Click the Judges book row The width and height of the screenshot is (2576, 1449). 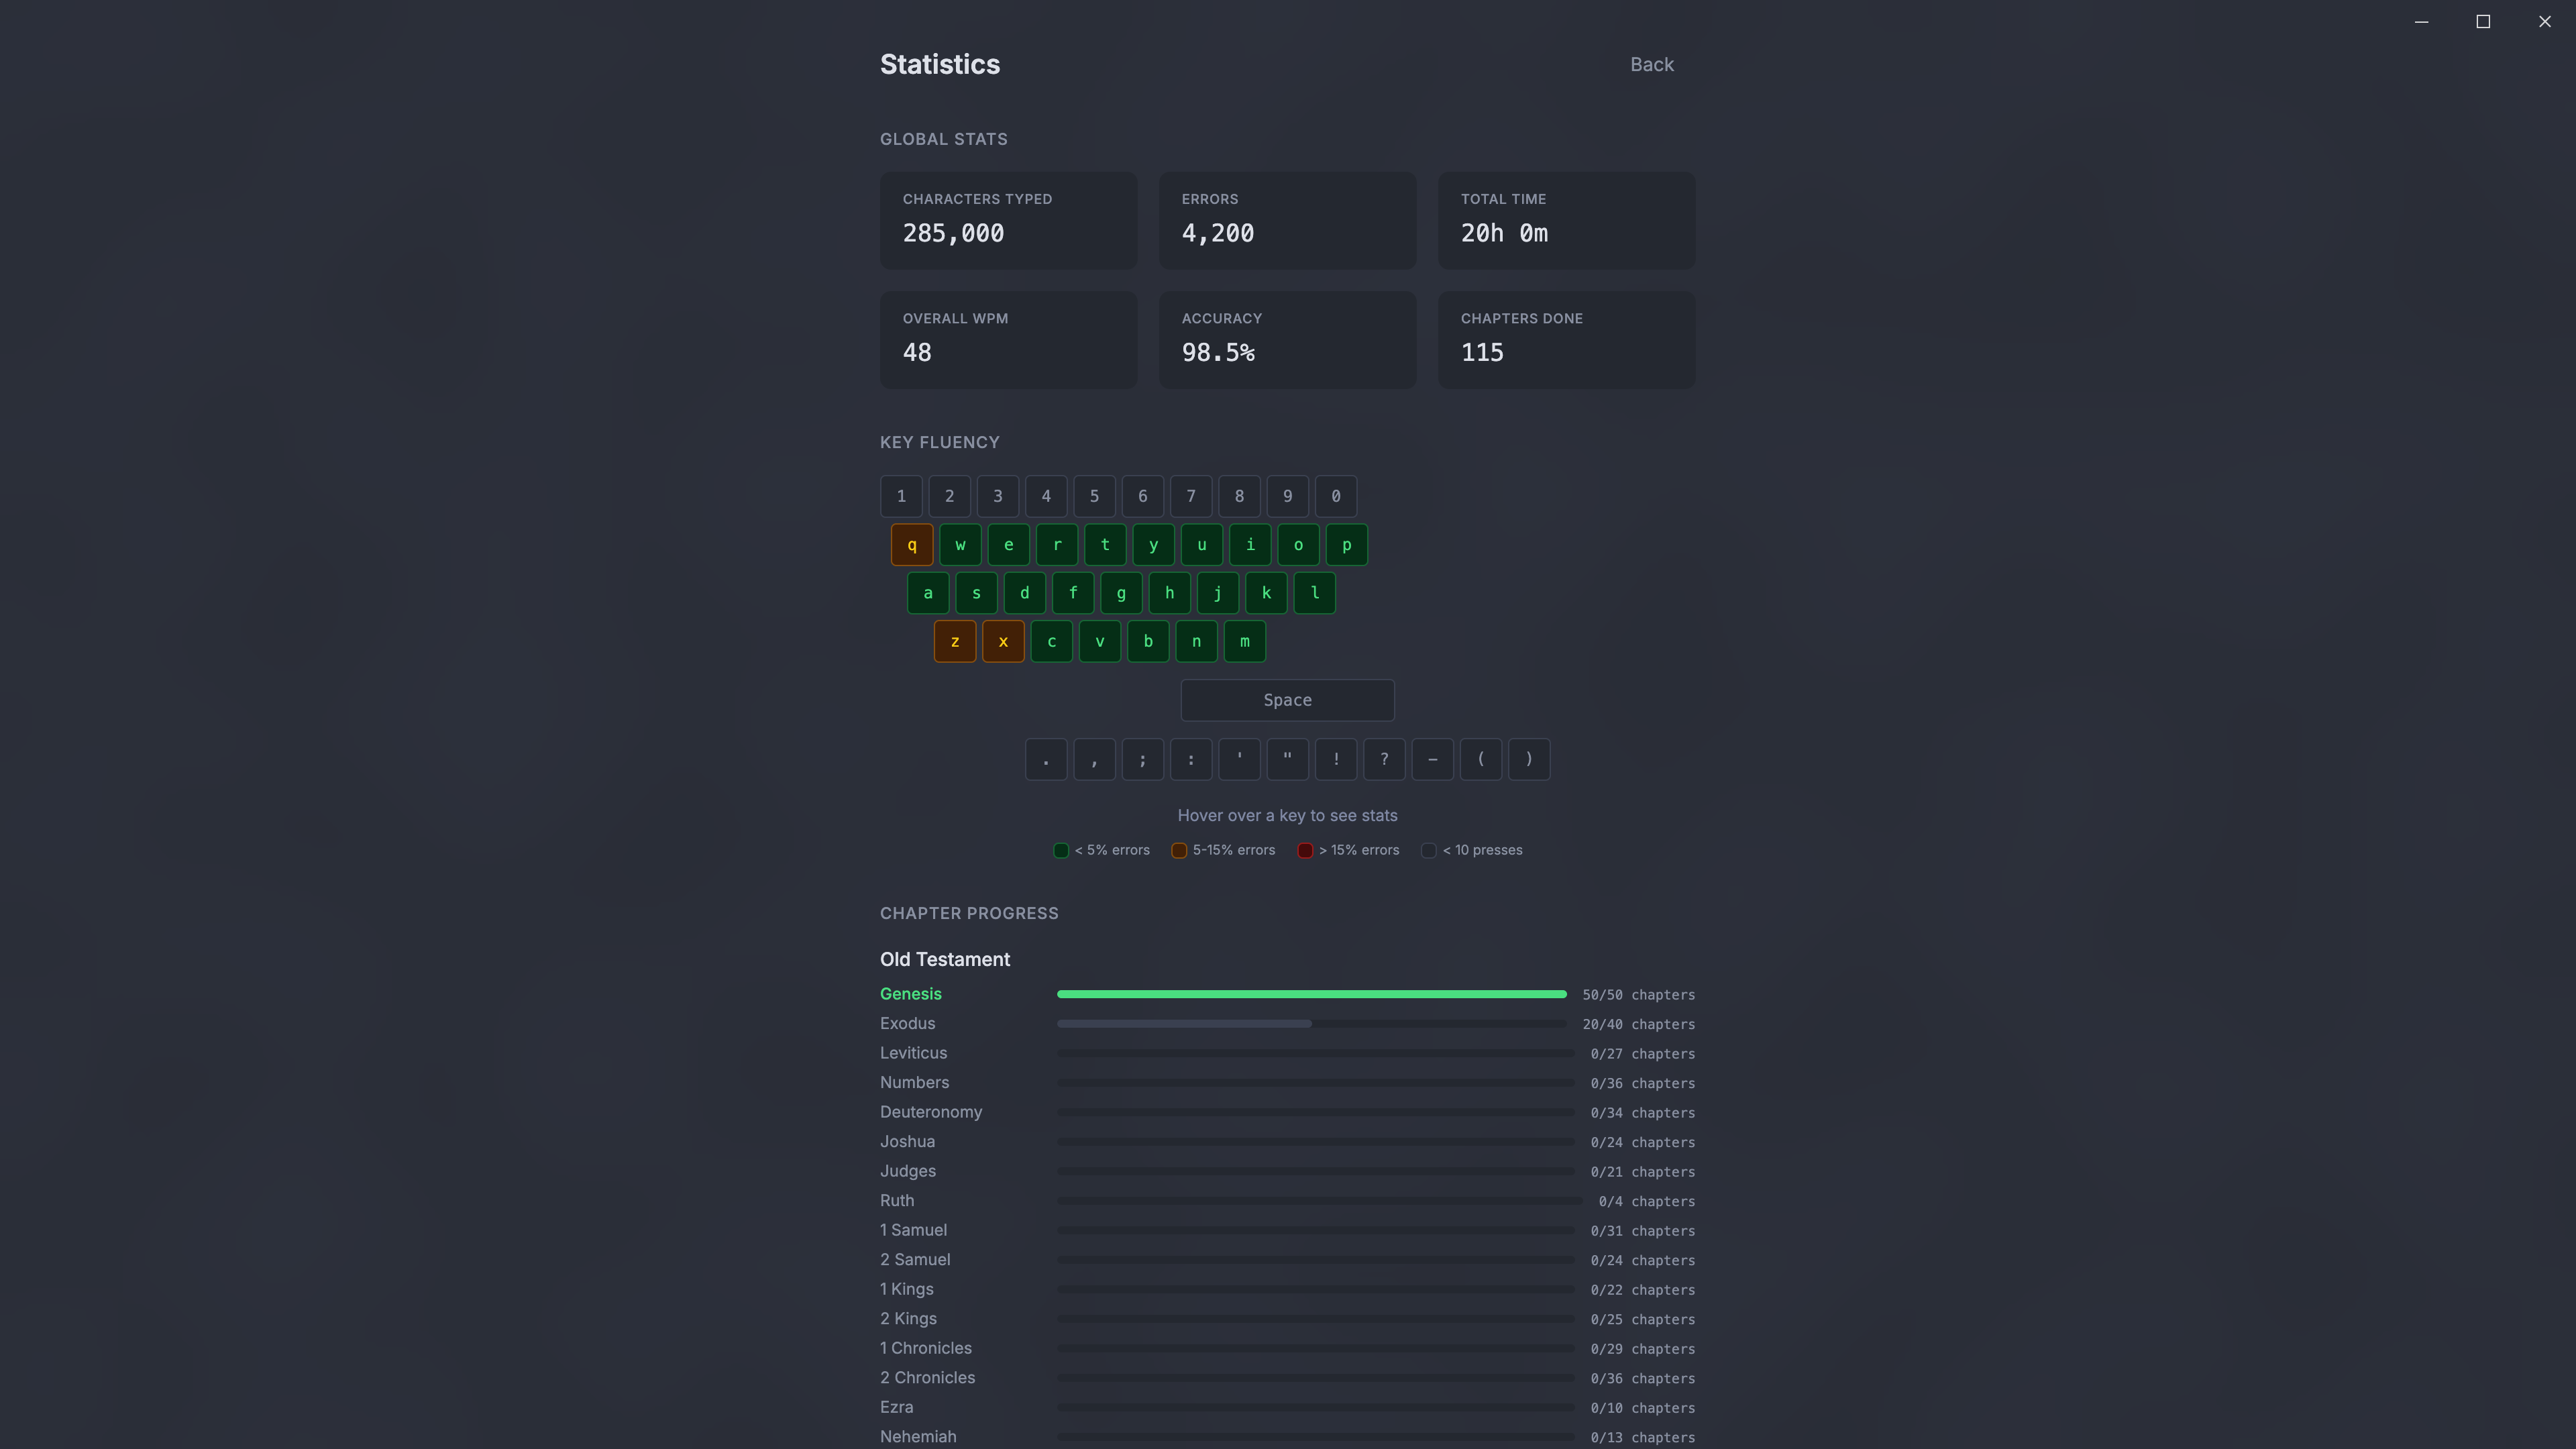(x=1287, y=1171)
